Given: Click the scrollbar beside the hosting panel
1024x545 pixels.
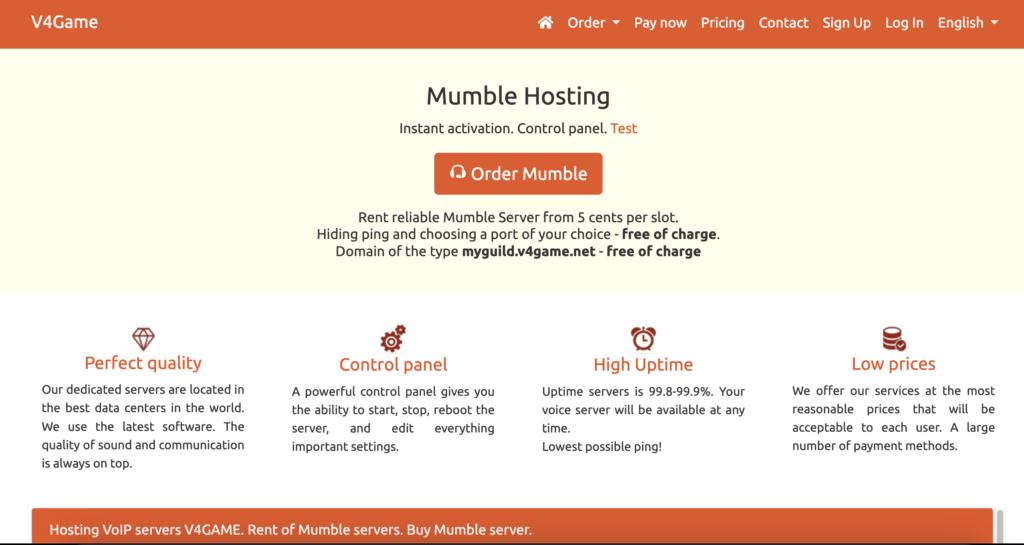Looking at the screenshot, I should tap(1000, 526).
